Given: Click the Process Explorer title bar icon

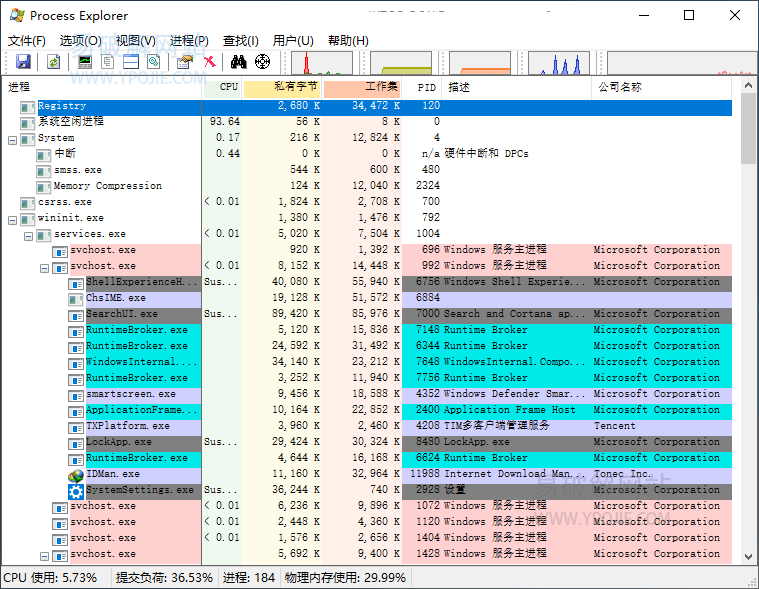Looking at the screenshot, I should click(x=17, y=15).
